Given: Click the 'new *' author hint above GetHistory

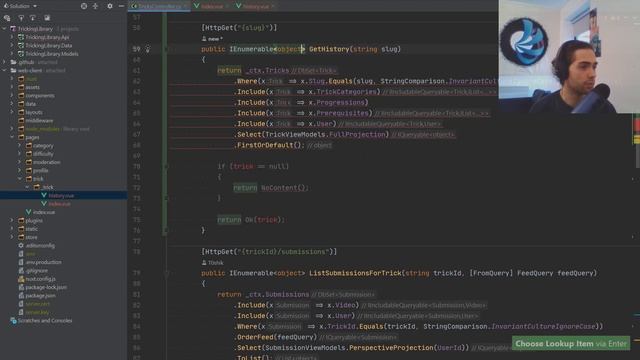Looking at the screenshot, I should click(x=212, y=39).
